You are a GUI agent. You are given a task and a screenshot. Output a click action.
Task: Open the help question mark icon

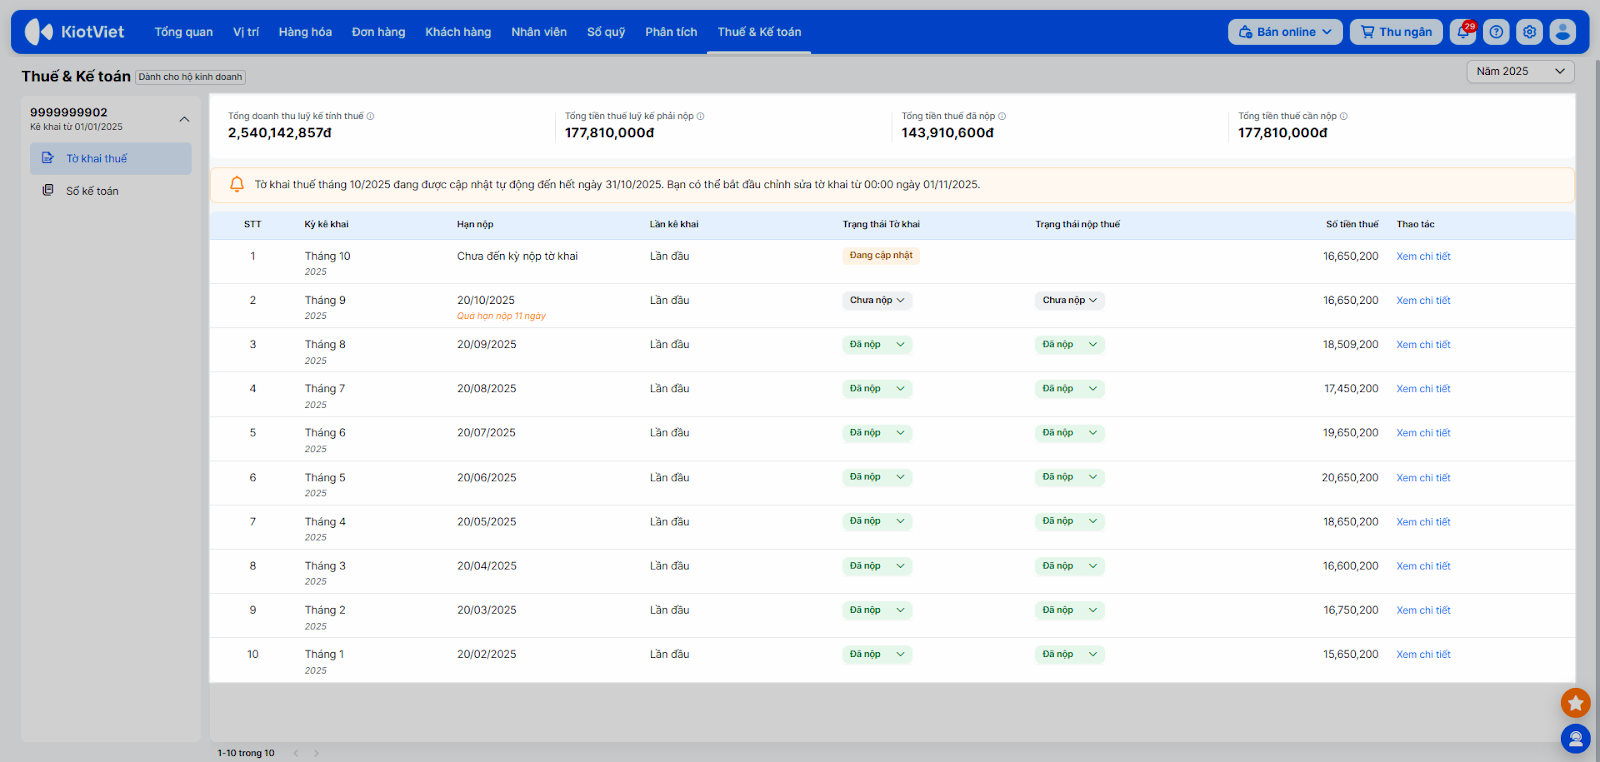click(x=1496, y=32)
